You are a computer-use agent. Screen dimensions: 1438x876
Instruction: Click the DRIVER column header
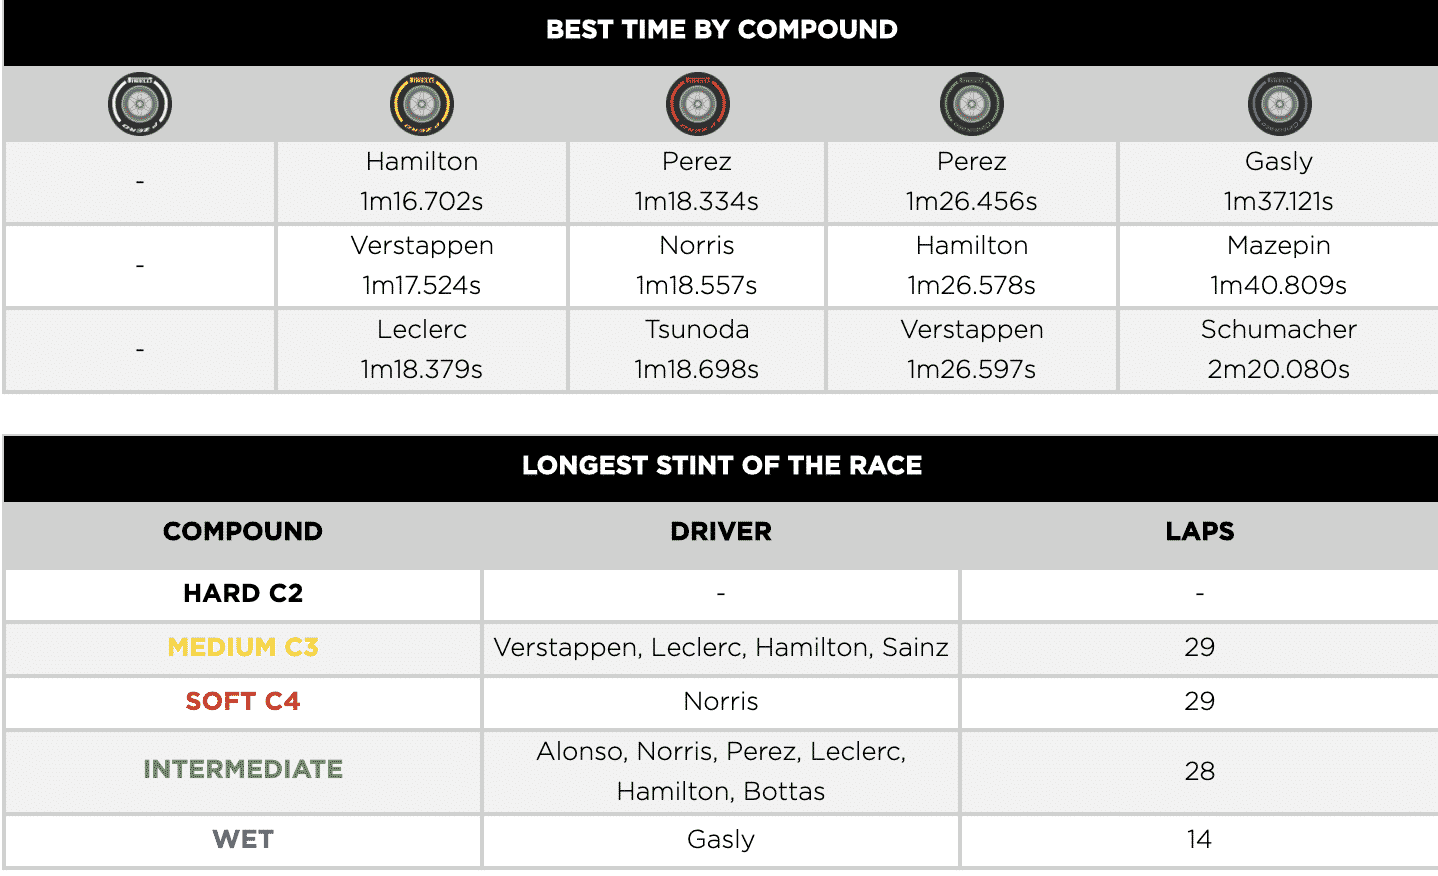[721, 532]
